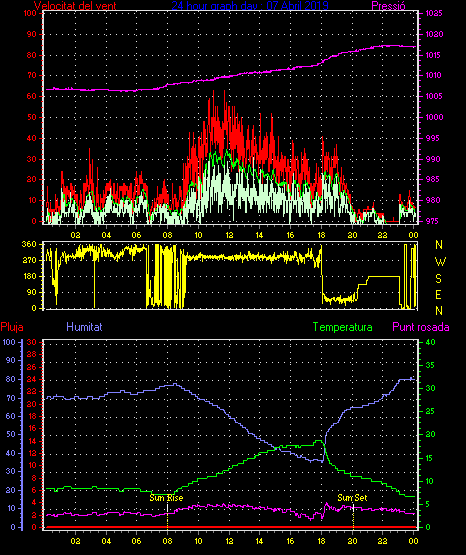Click the compass letter S
This screenshot has width=466, height=555.
point(438,279)
